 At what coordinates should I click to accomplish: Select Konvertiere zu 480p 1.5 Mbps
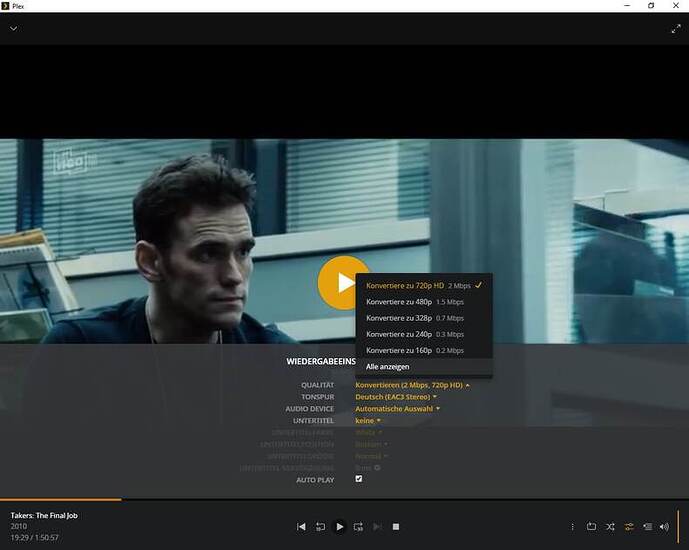(x=424, y=302)
